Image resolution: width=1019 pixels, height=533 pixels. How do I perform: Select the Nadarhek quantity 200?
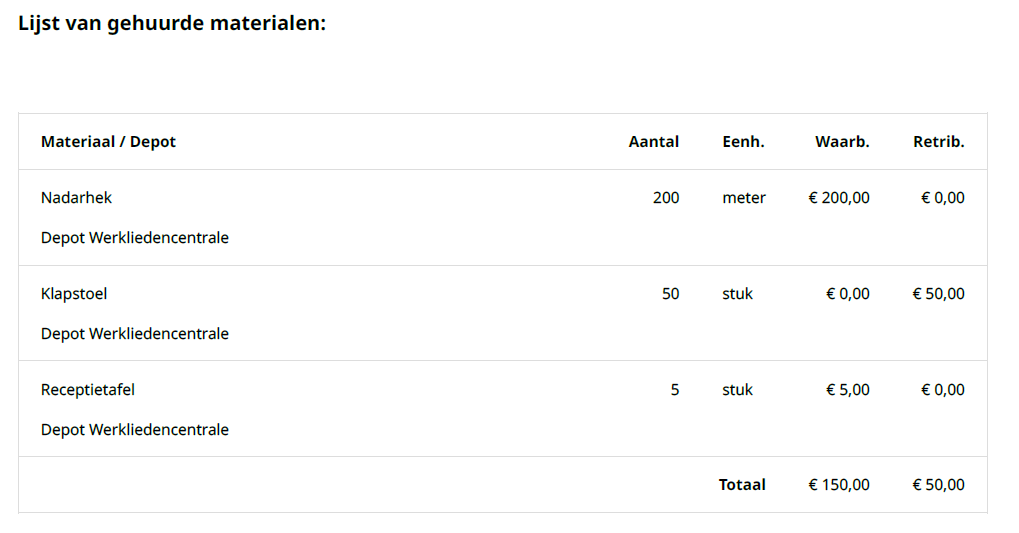666,198
